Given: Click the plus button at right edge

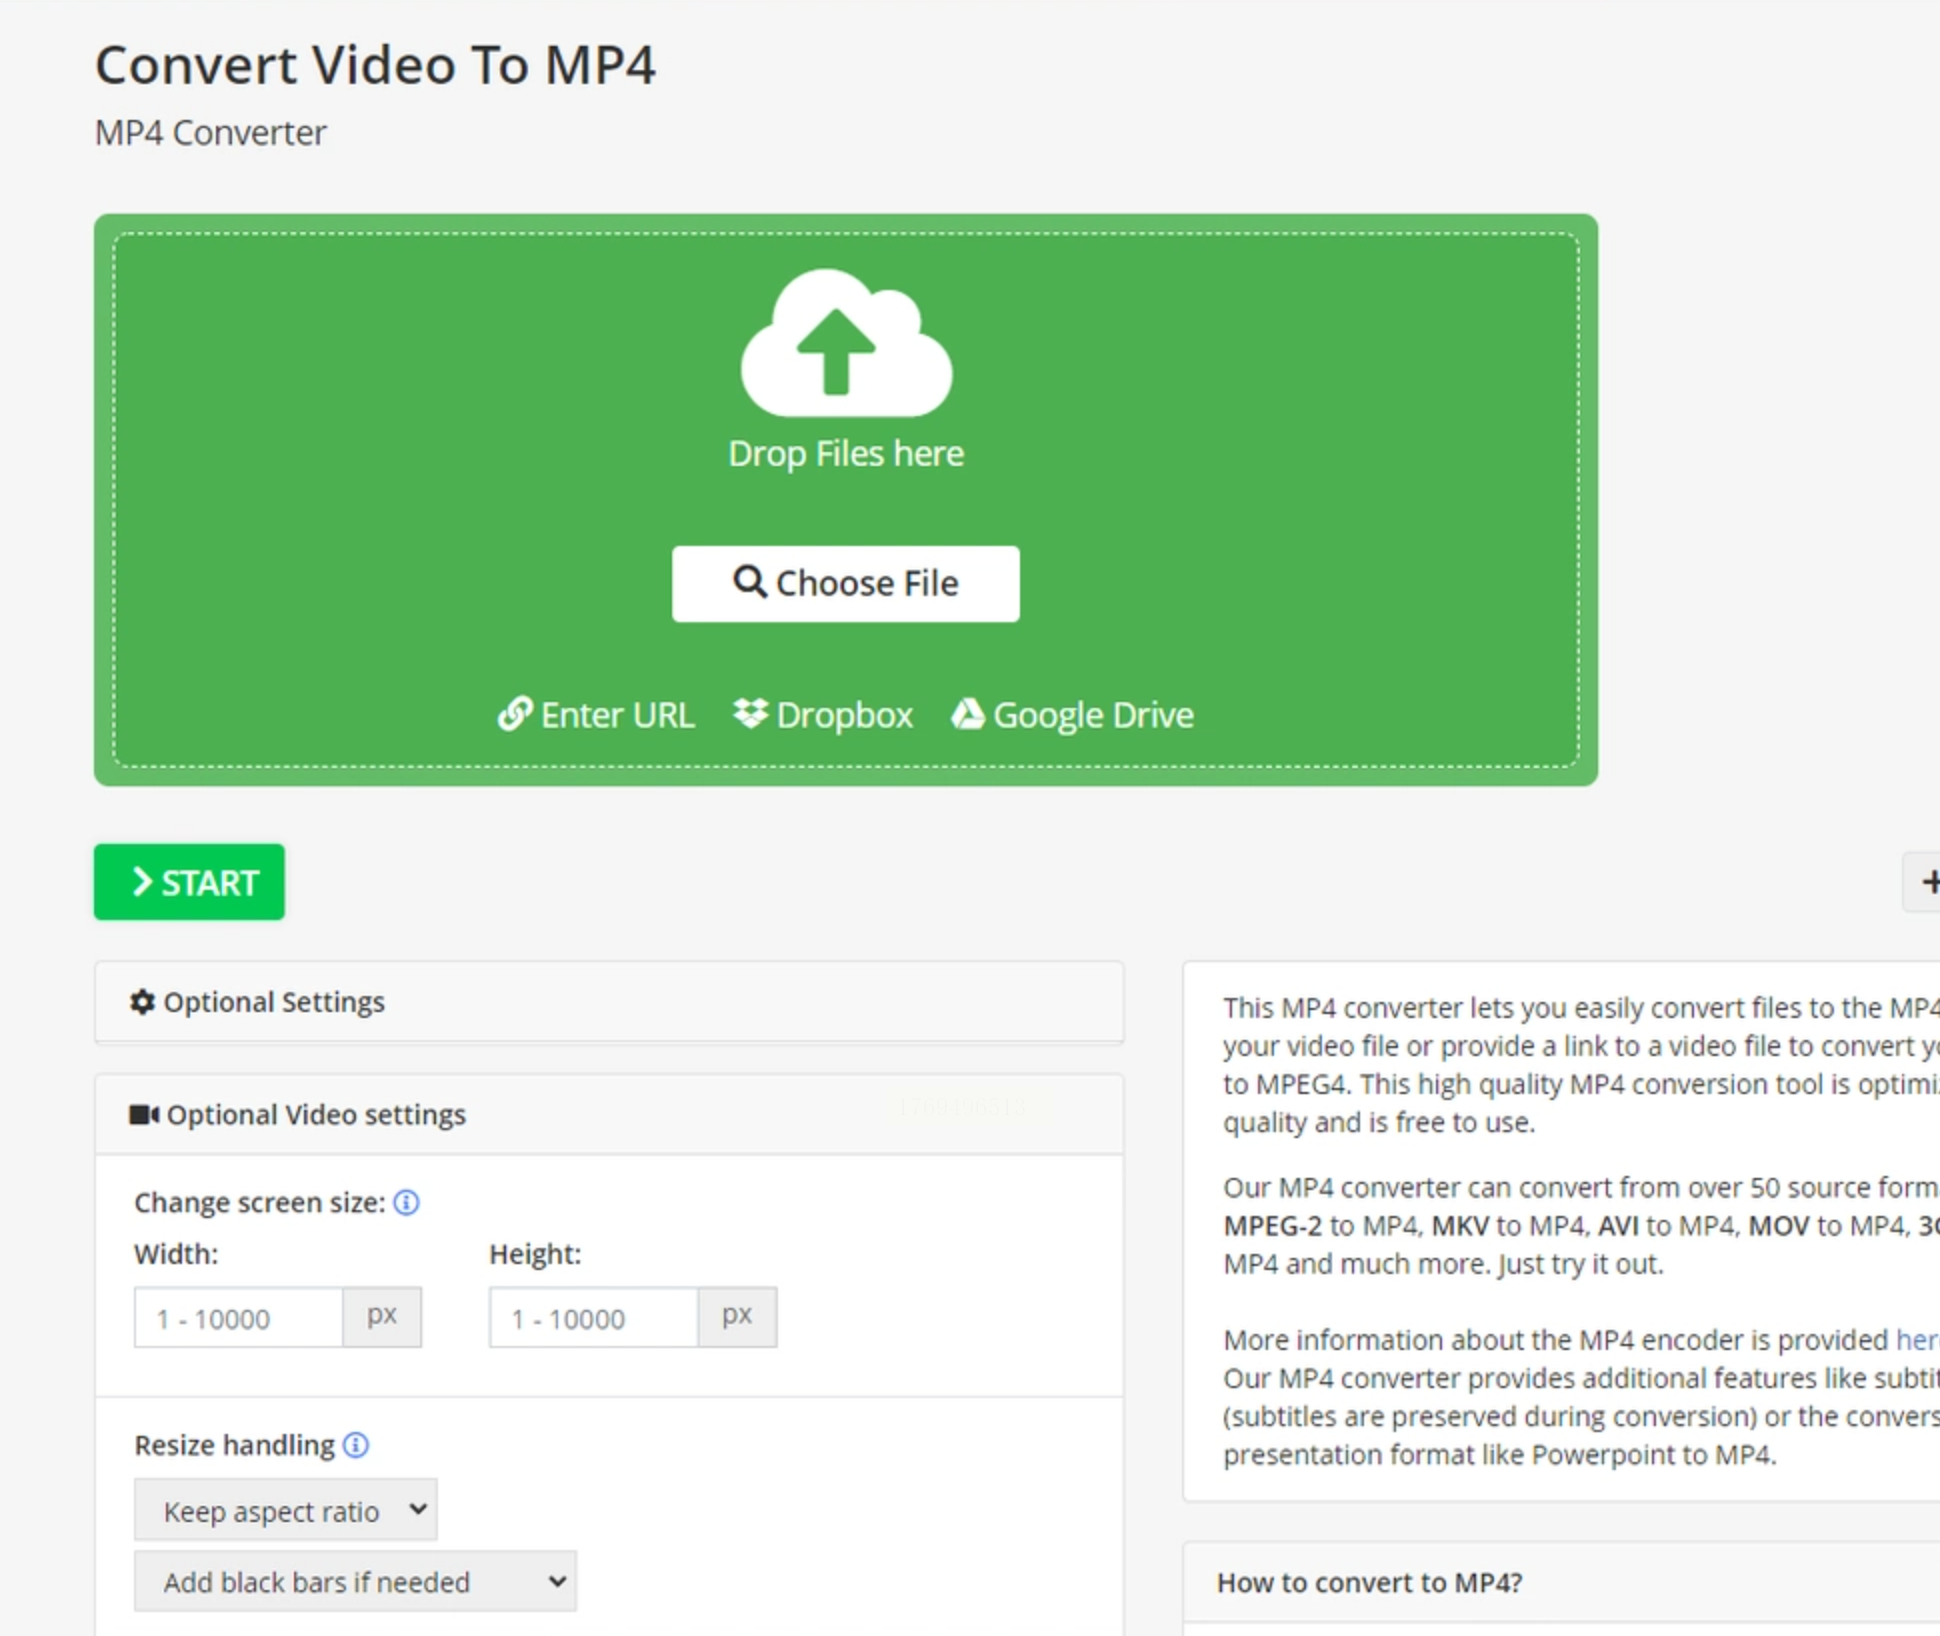Looking at the screenshot, I should click(1926, 881).
